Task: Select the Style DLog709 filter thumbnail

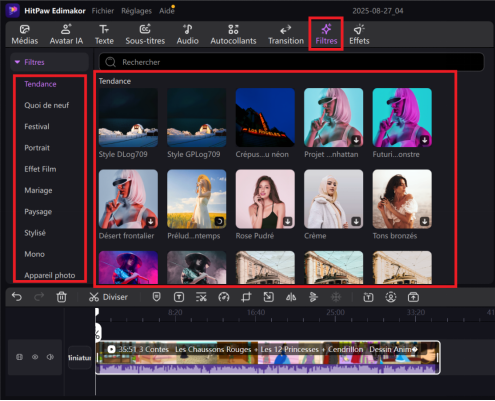Action: [x=128, y=117]
